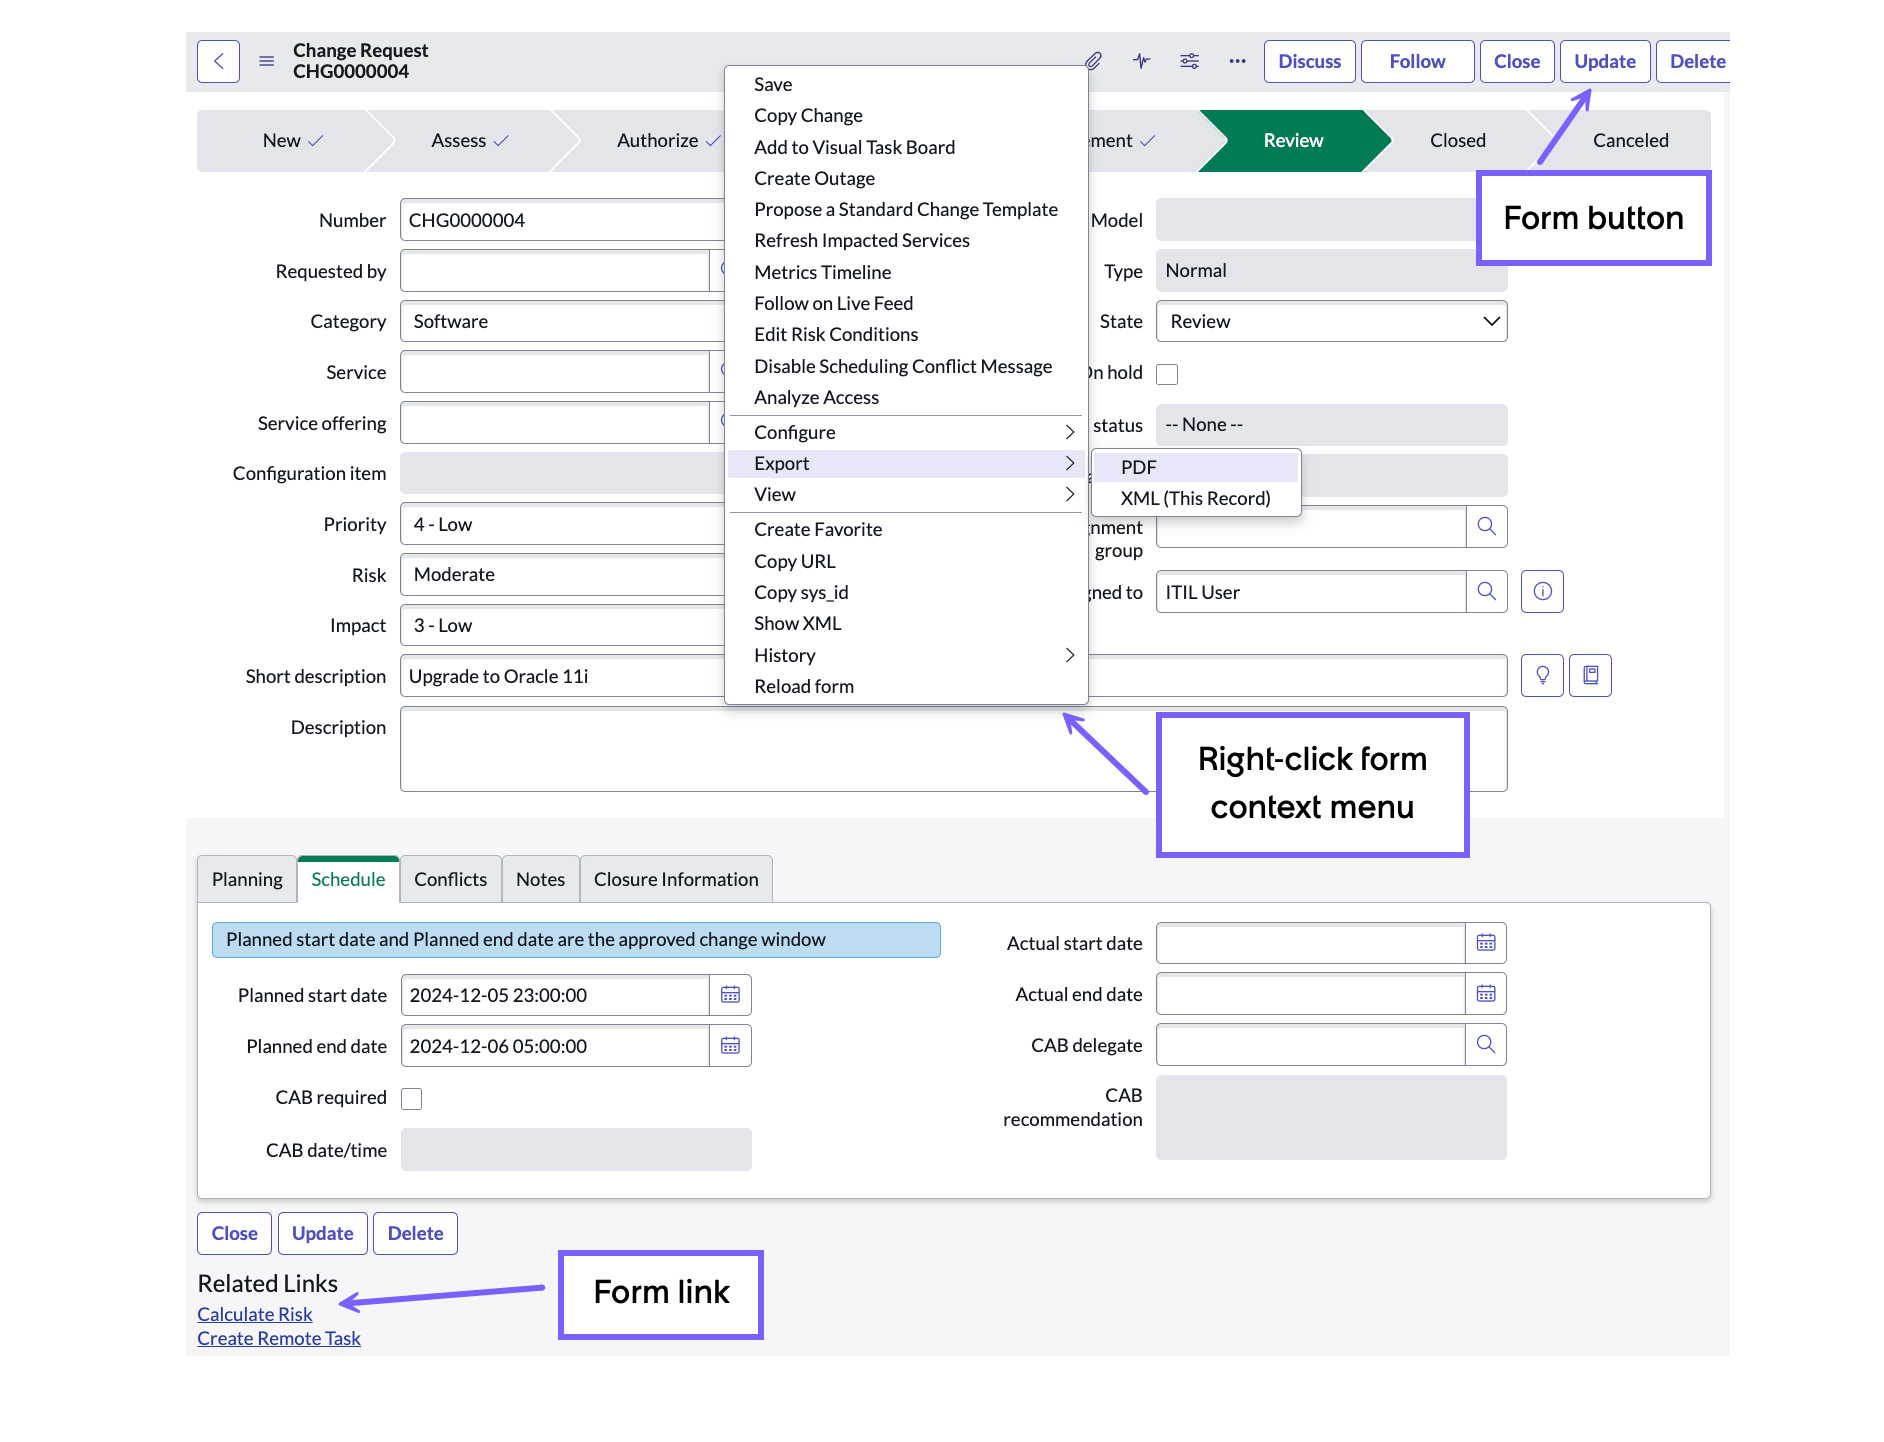Open the activity stream pulse icon
Screen dimensions: 1884x1442
[x=1141, y=61]
